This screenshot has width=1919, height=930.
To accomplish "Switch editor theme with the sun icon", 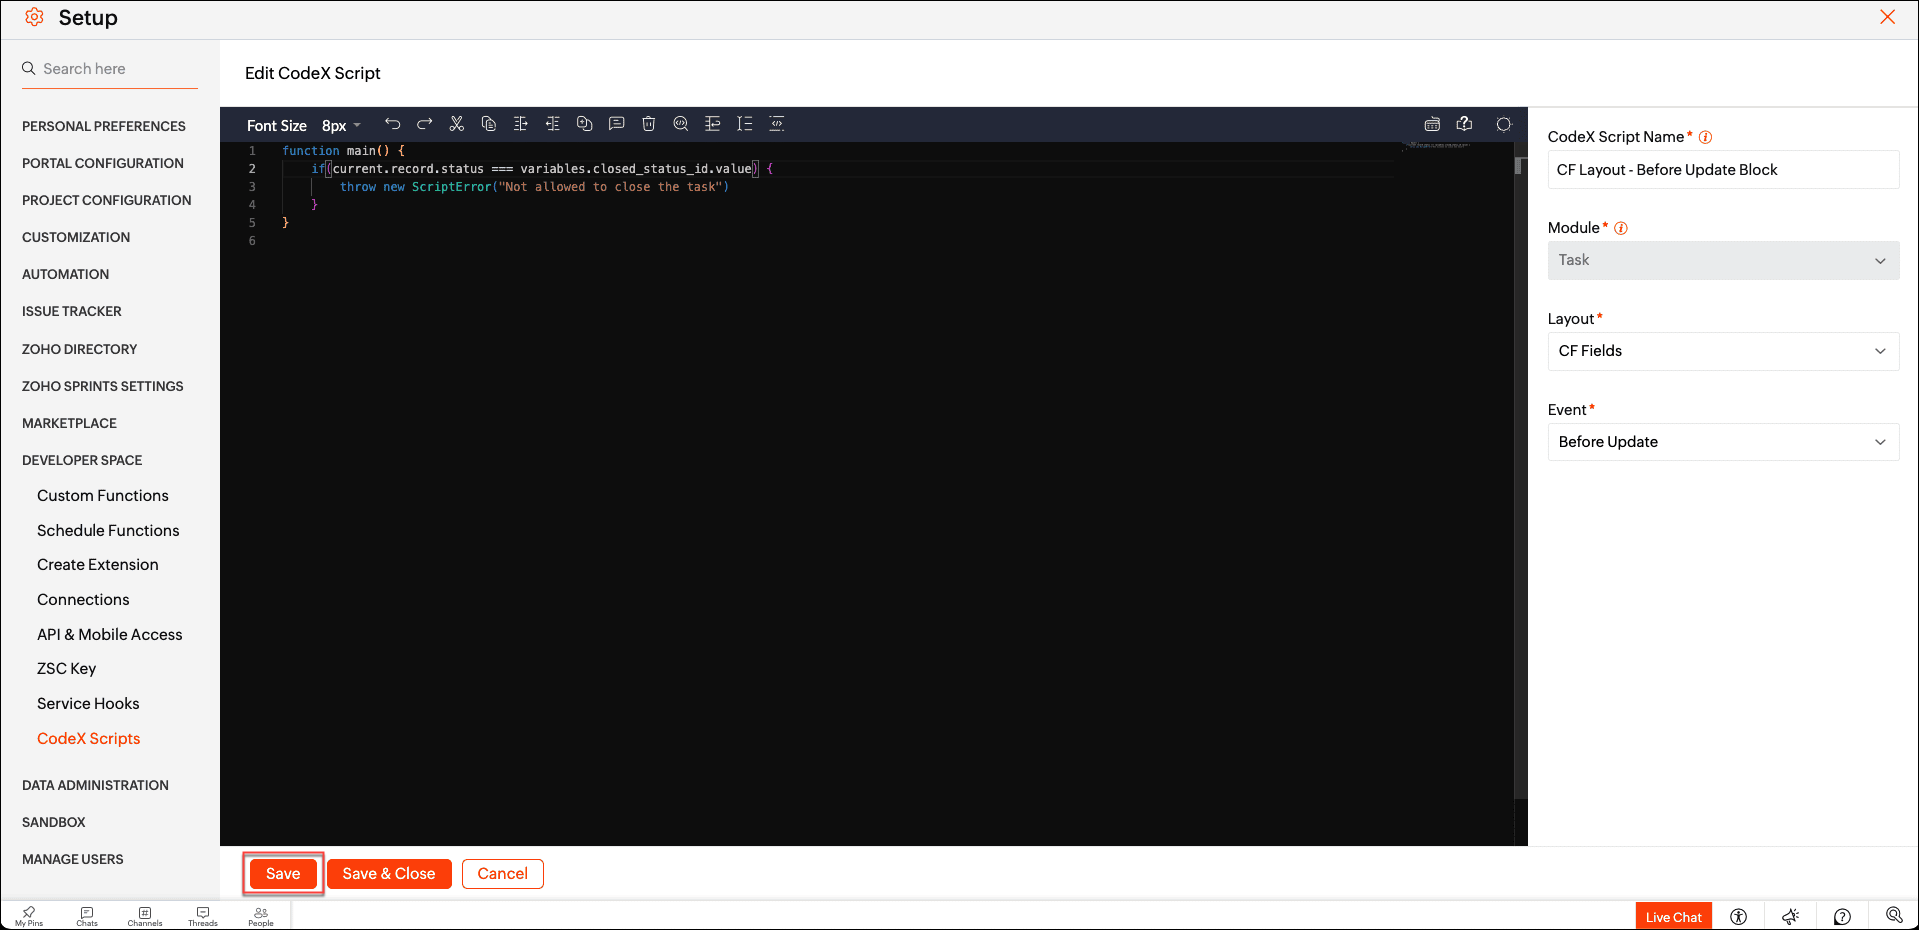I will [x=1504, y=124].
